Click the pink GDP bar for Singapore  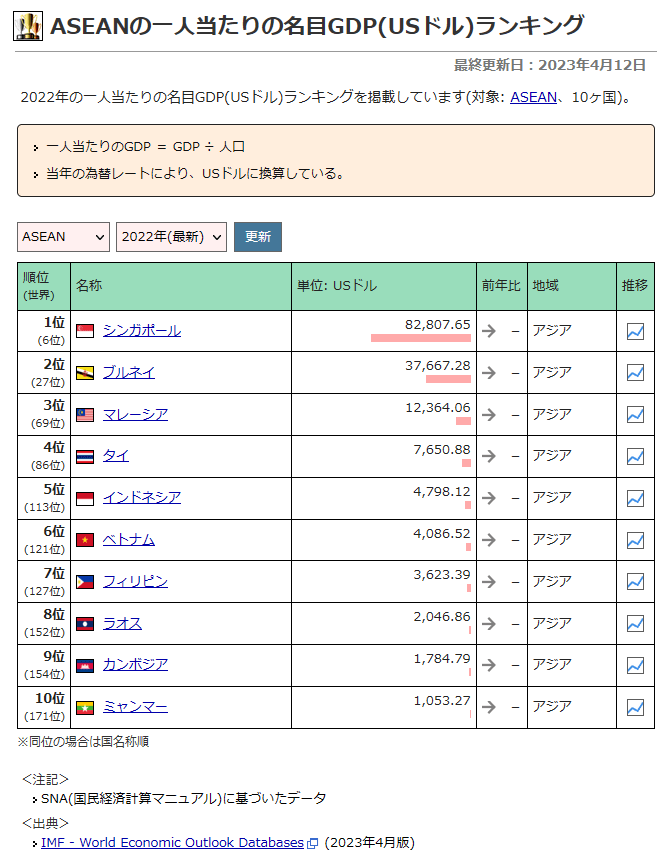tap(420, 338)
